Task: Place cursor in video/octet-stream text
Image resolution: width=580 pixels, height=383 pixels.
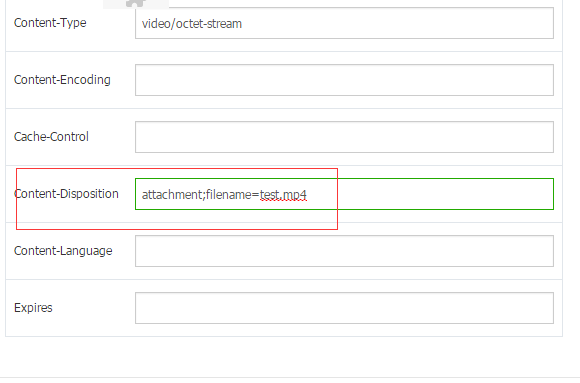Action: pyautogui.click(x=192, y=24)
